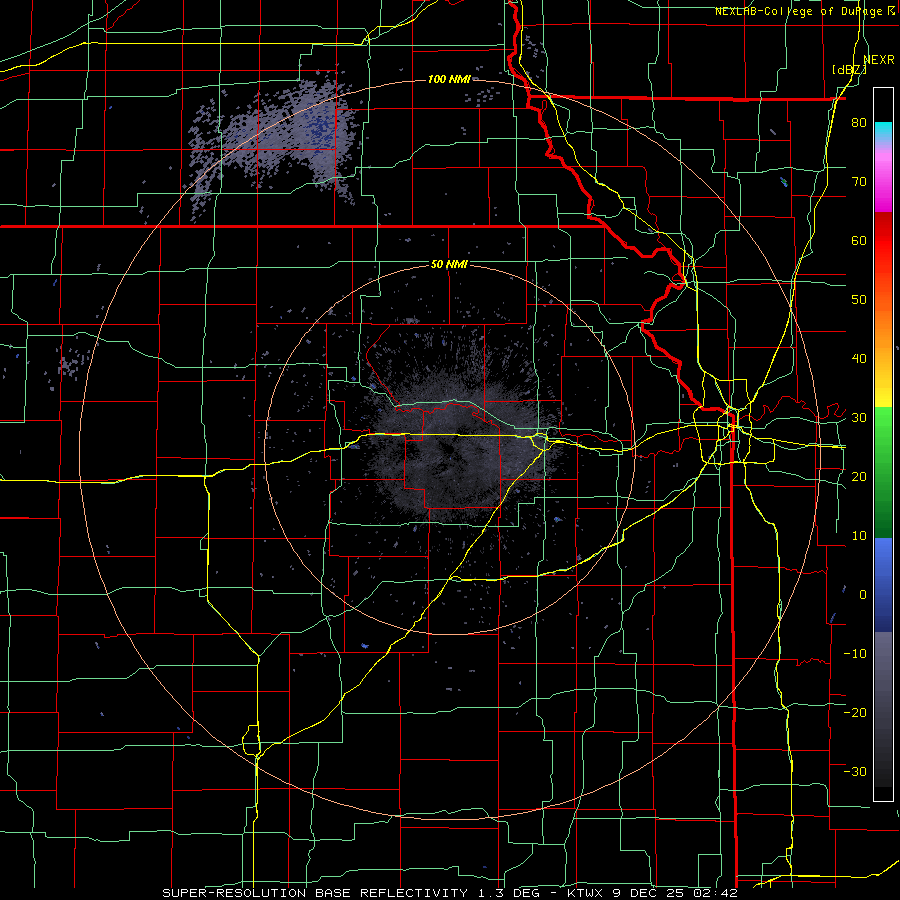This screenshot has width=900, height=900.
Task: Click the red segment of the reflectivity color bar
Action: click(x=883, y=241)
